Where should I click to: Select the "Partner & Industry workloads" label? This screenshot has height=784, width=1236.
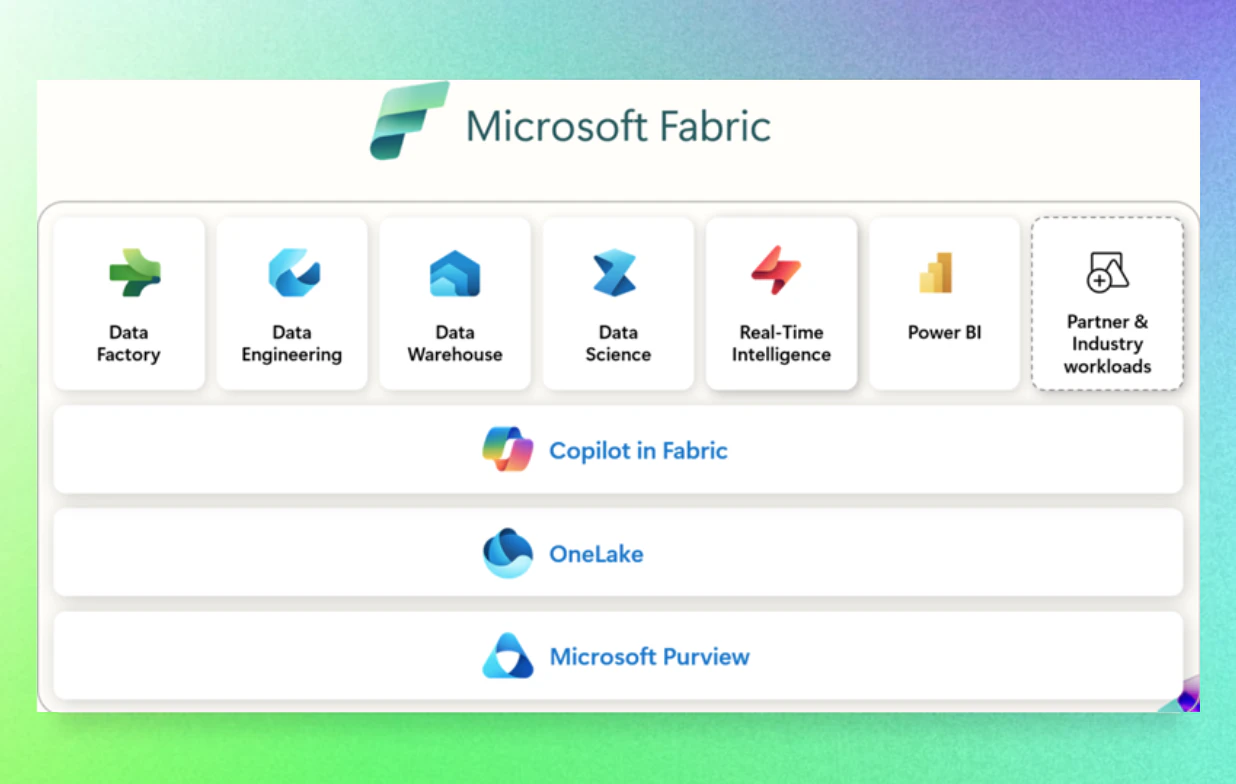point(1107,344)
